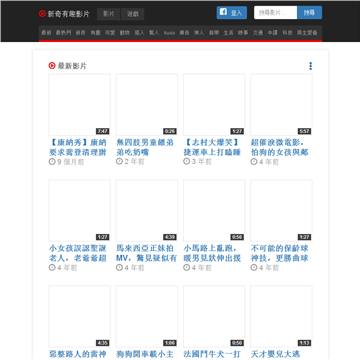Select the 生活 category
Image resolution: width=360 pixels, height=360 pixels.
click(228, 33)
